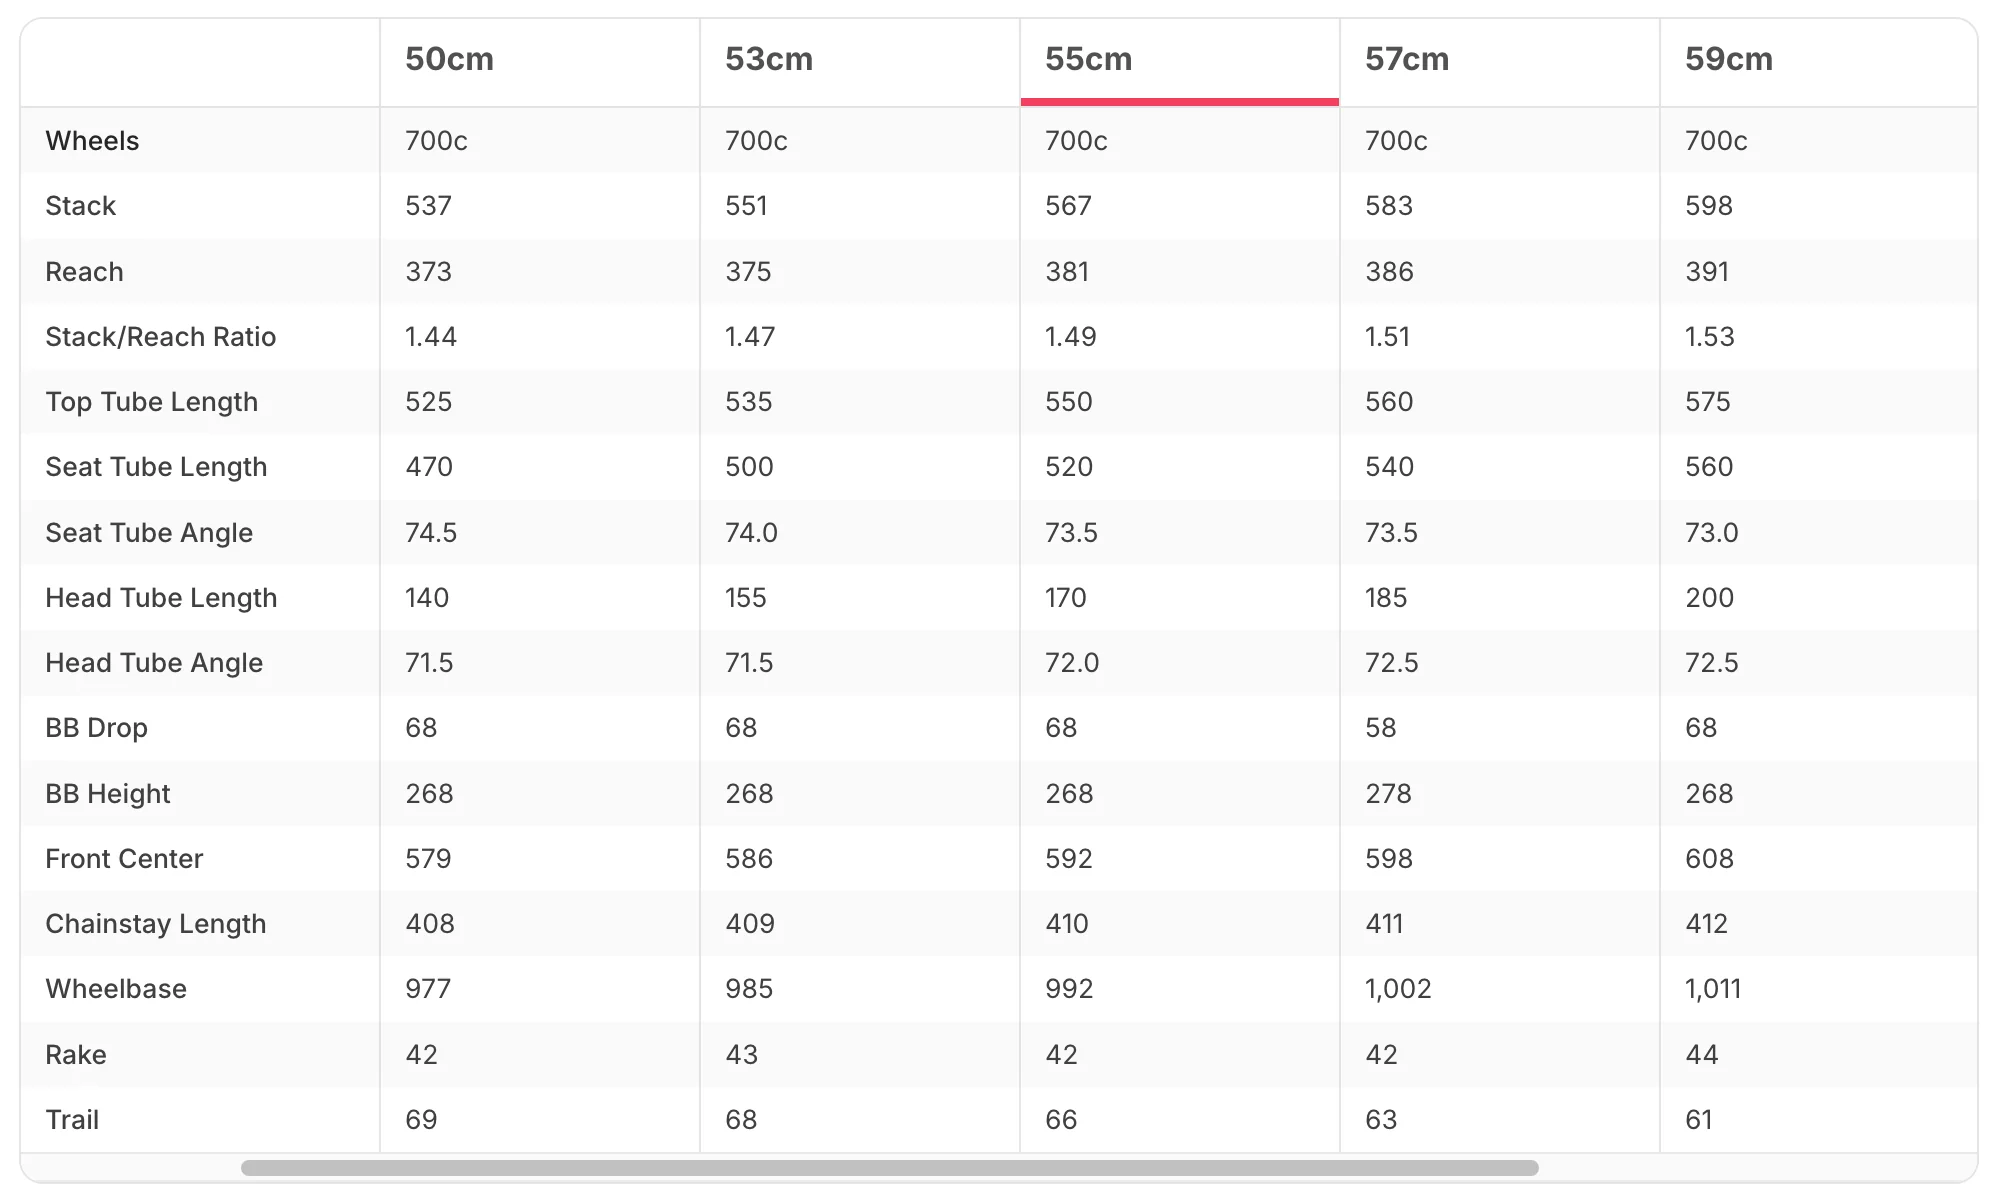Click the BB Drop row label
Screen dimensions: 2000x1202
(x=96, y=728)
